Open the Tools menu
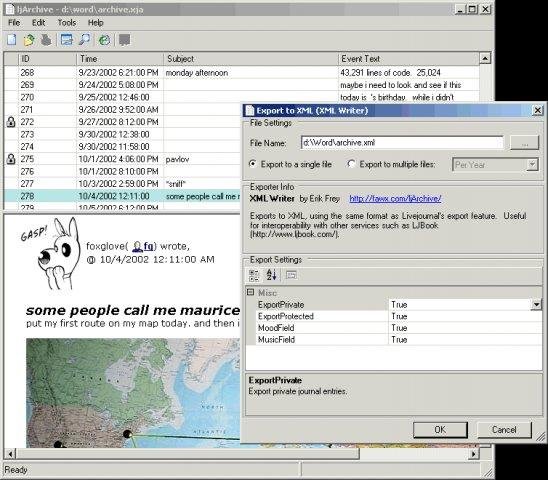 pos(67,23)
